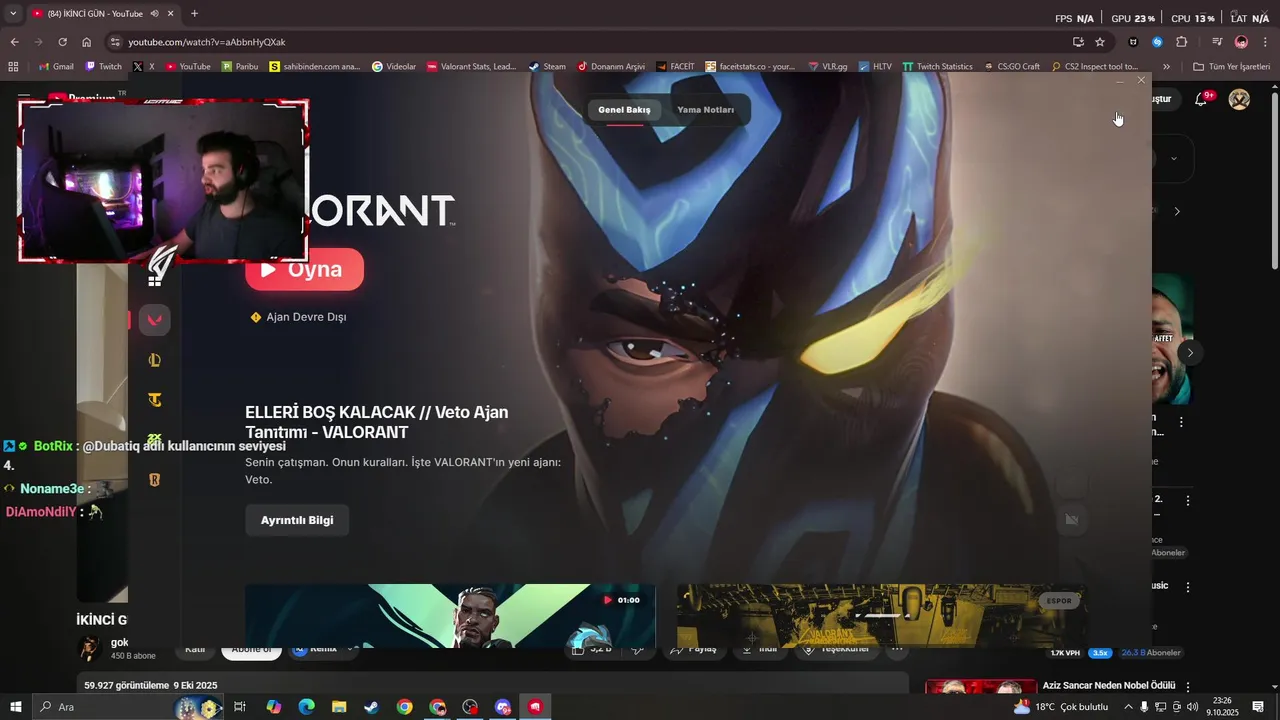Open the Gmail bookmark
The height and width of the screenshot is (720, 1280).
click(x=56, y=67)
